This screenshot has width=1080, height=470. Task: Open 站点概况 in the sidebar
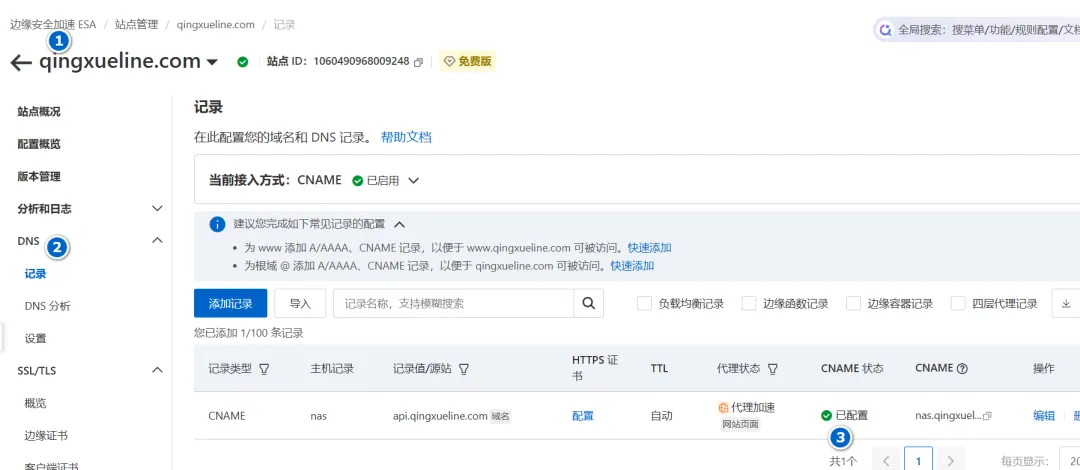(39, 112)
